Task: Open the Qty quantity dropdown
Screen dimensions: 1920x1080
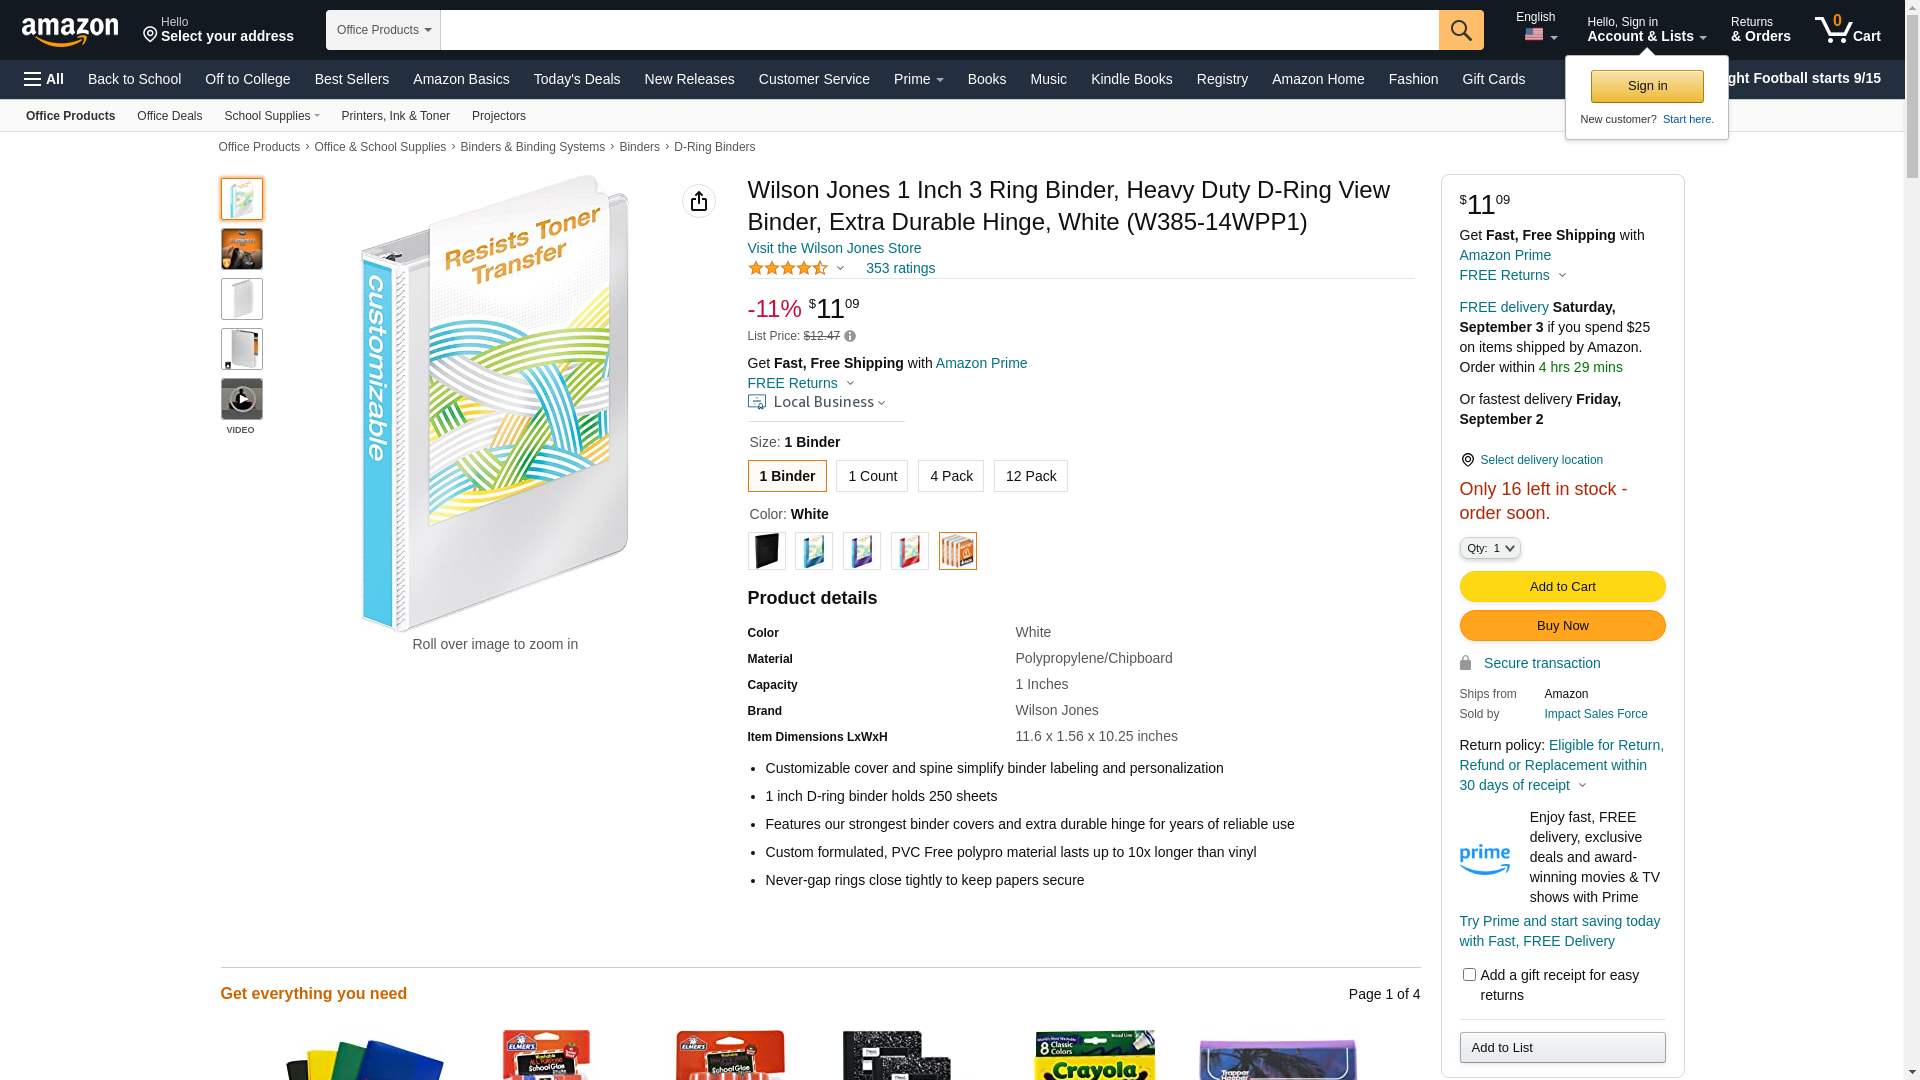Action: (x=1490, y=548)
